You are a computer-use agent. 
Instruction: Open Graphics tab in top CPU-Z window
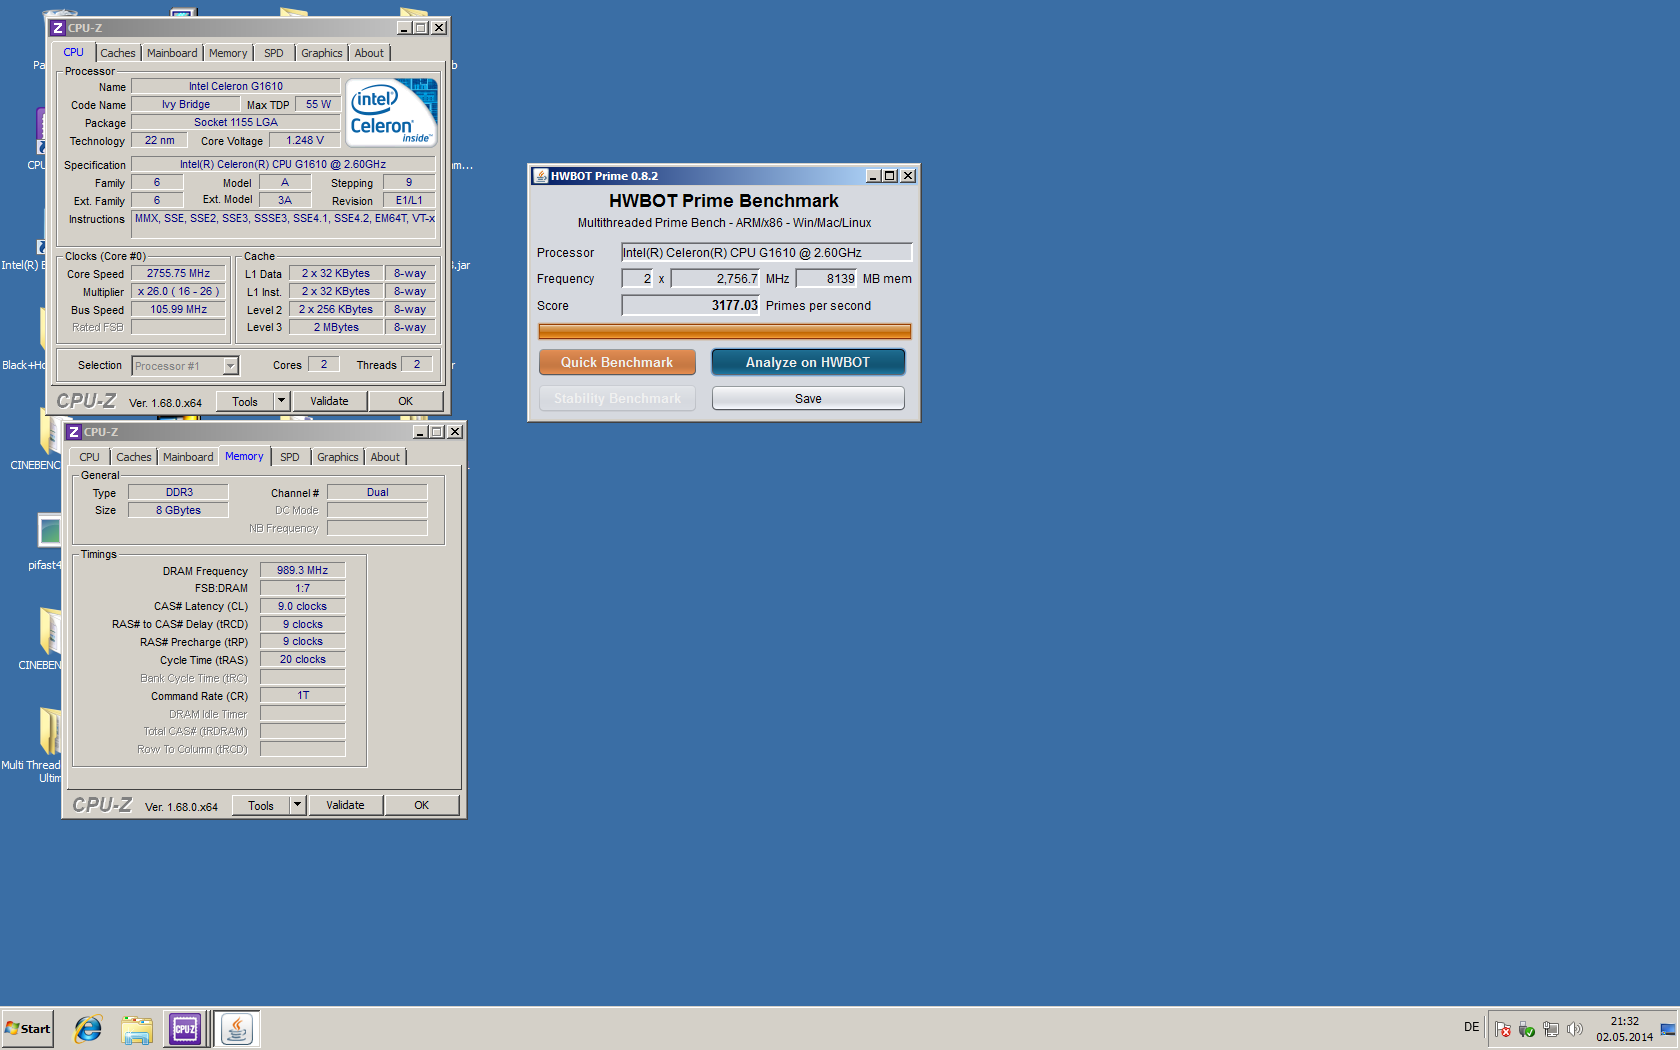point(322,53)
